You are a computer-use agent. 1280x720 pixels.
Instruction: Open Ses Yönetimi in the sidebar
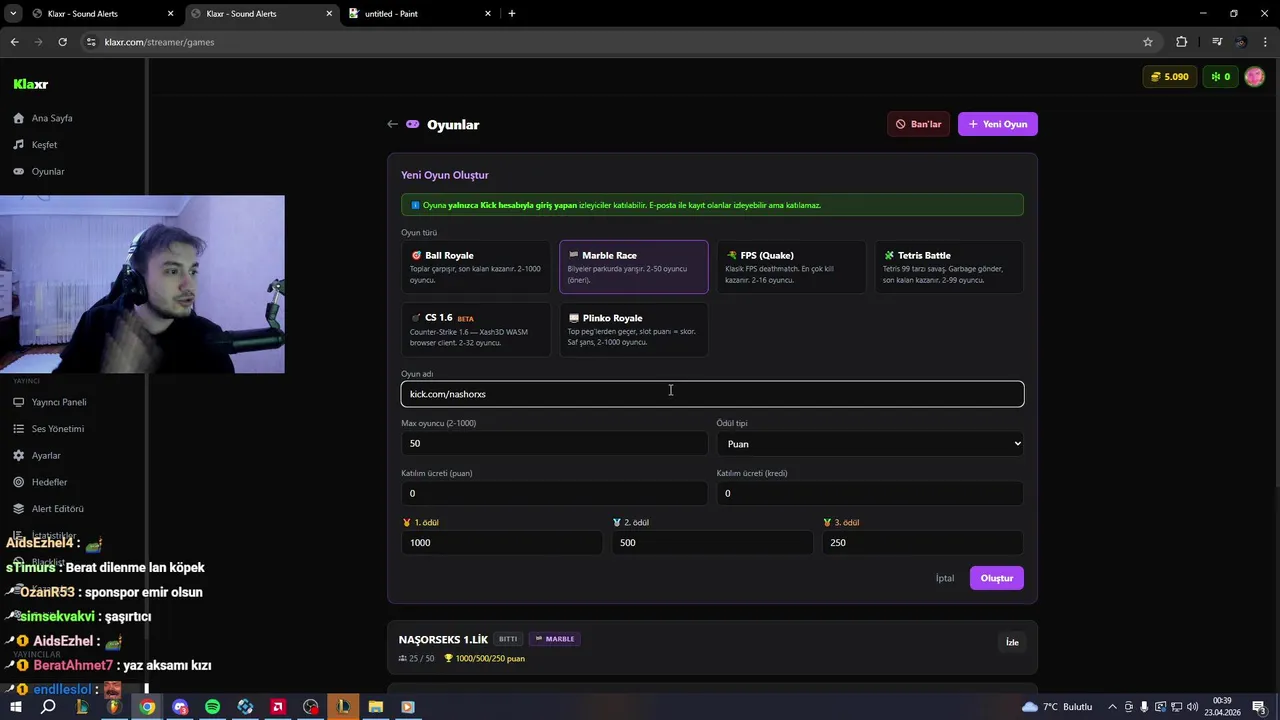58,429
